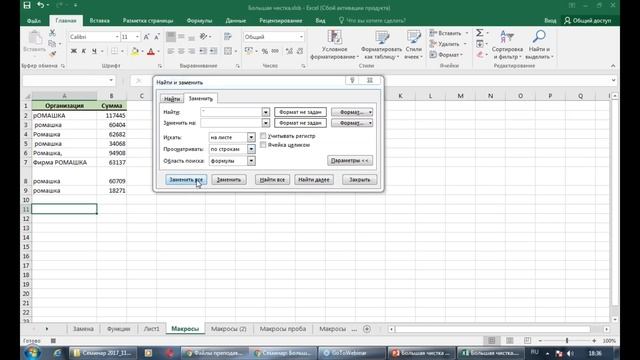
Task: Open the 'Заменить на' field dropdown arrow
Action: 266,123
